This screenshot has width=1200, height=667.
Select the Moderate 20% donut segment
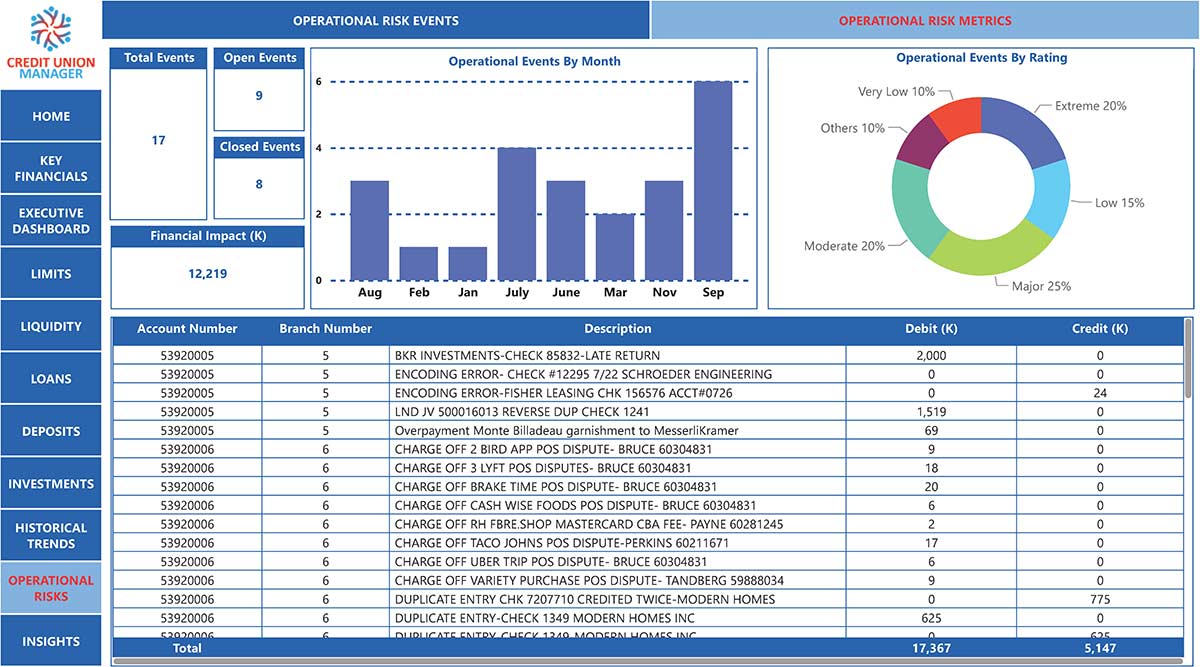pos(912,207)
